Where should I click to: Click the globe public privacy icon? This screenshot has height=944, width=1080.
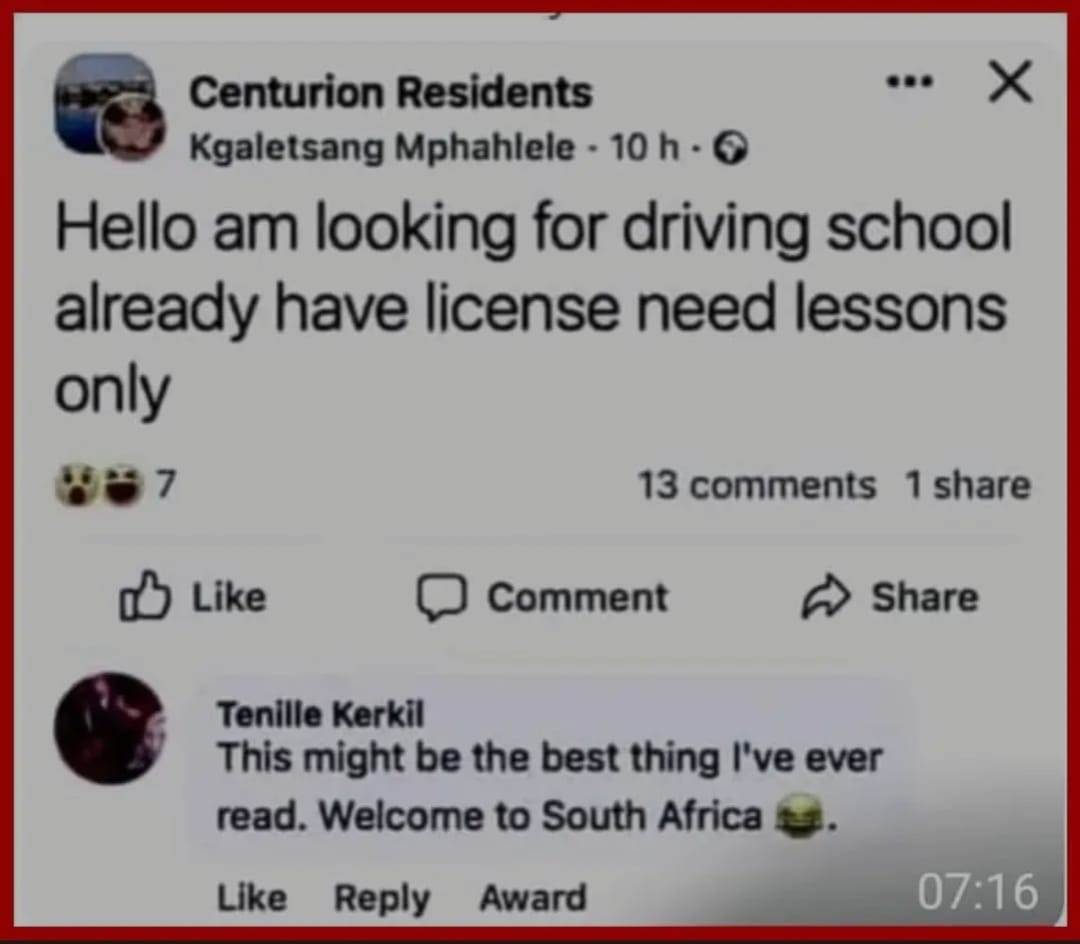[731, 147]
